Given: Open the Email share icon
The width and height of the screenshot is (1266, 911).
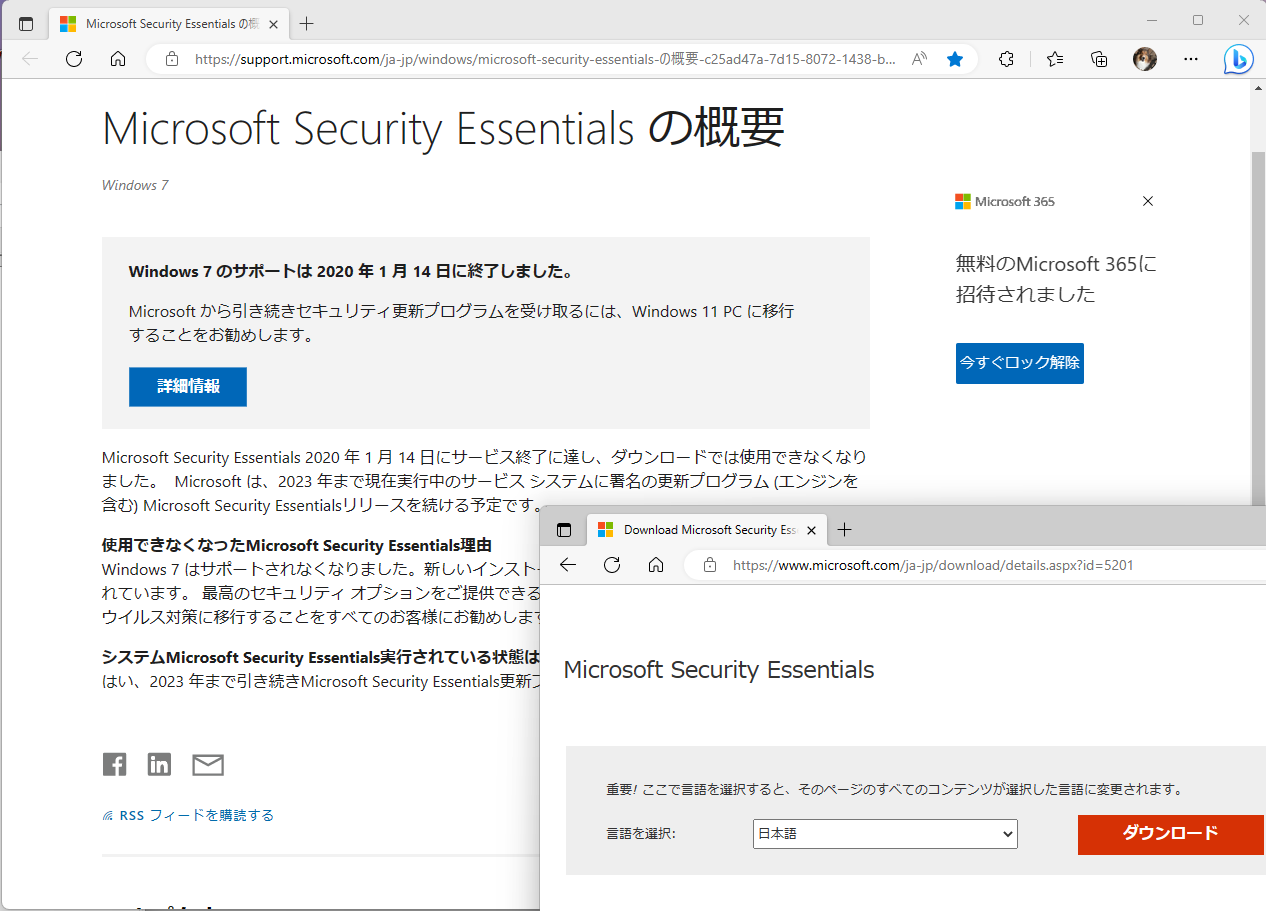Looking at the screenshot, I should [207, 764].
